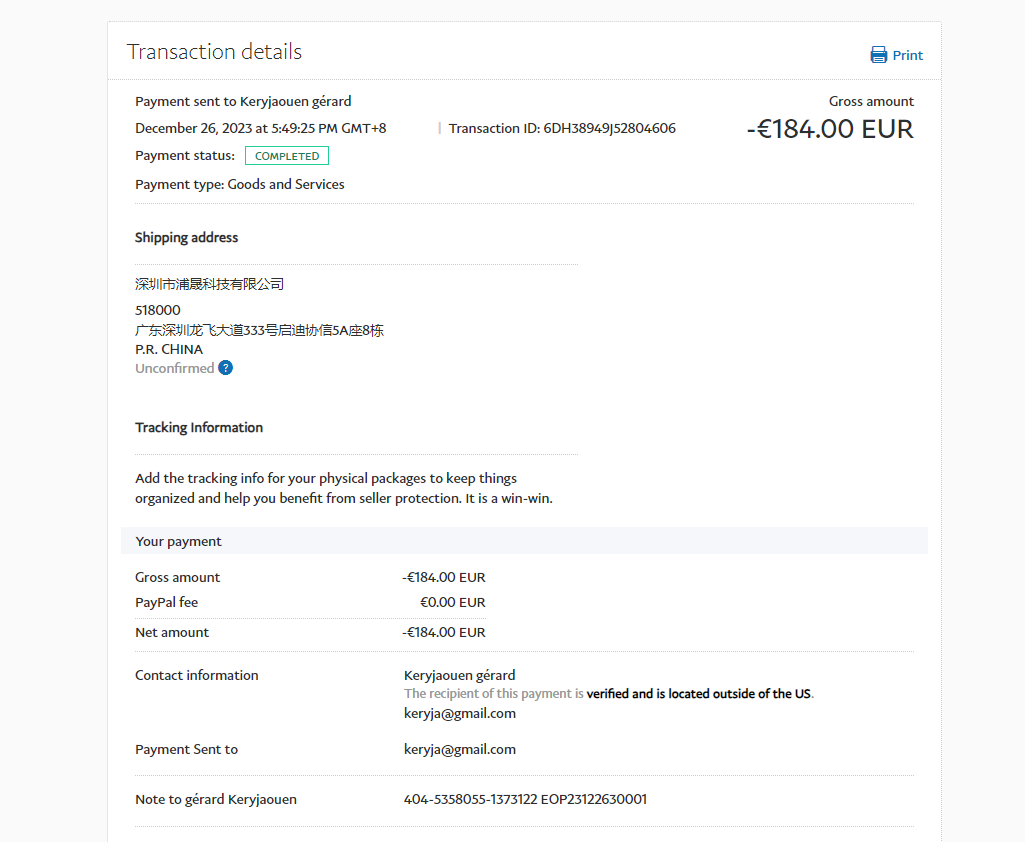This screenshot has height=842, width=1025.
Task: Click the email under the recipient verification text
Action: (460, 713)
